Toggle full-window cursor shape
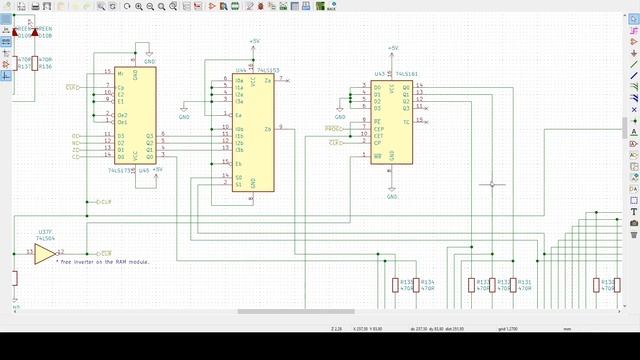The height and width of the screenshot is (360, 640). [6, 53]
